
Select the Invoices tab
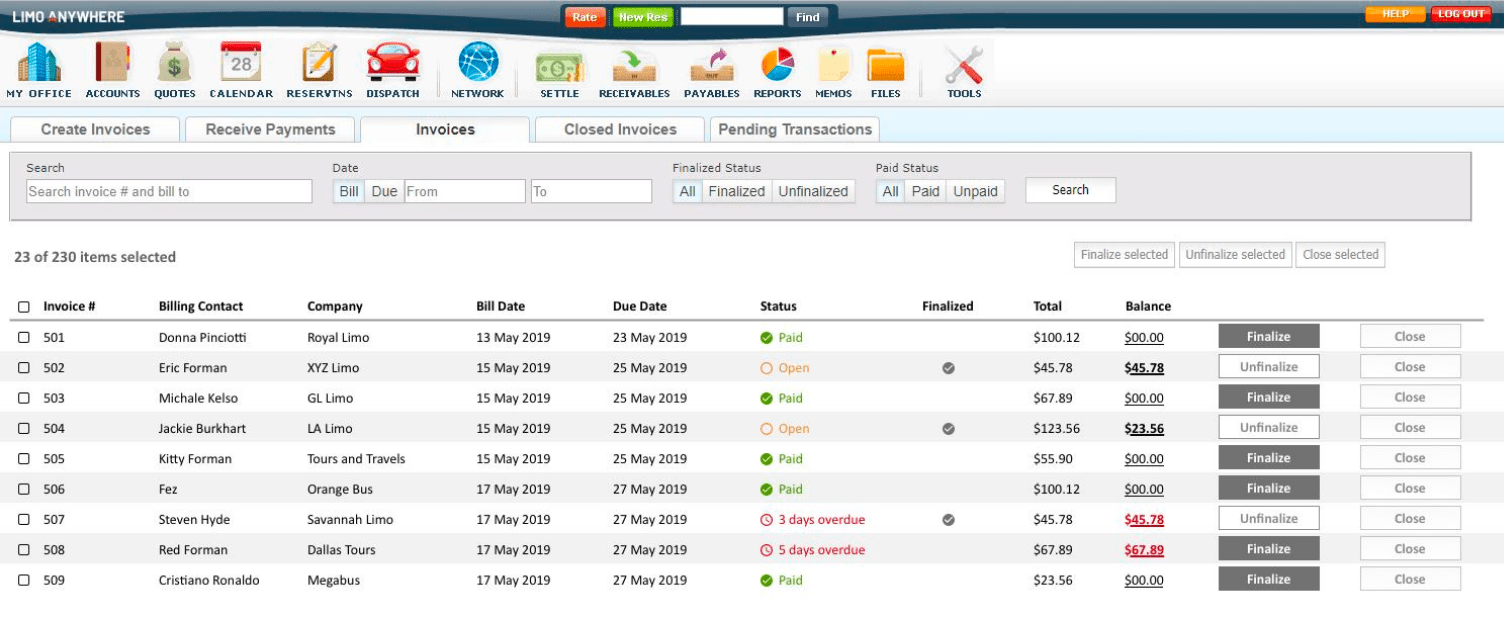[x=445, y=129]
